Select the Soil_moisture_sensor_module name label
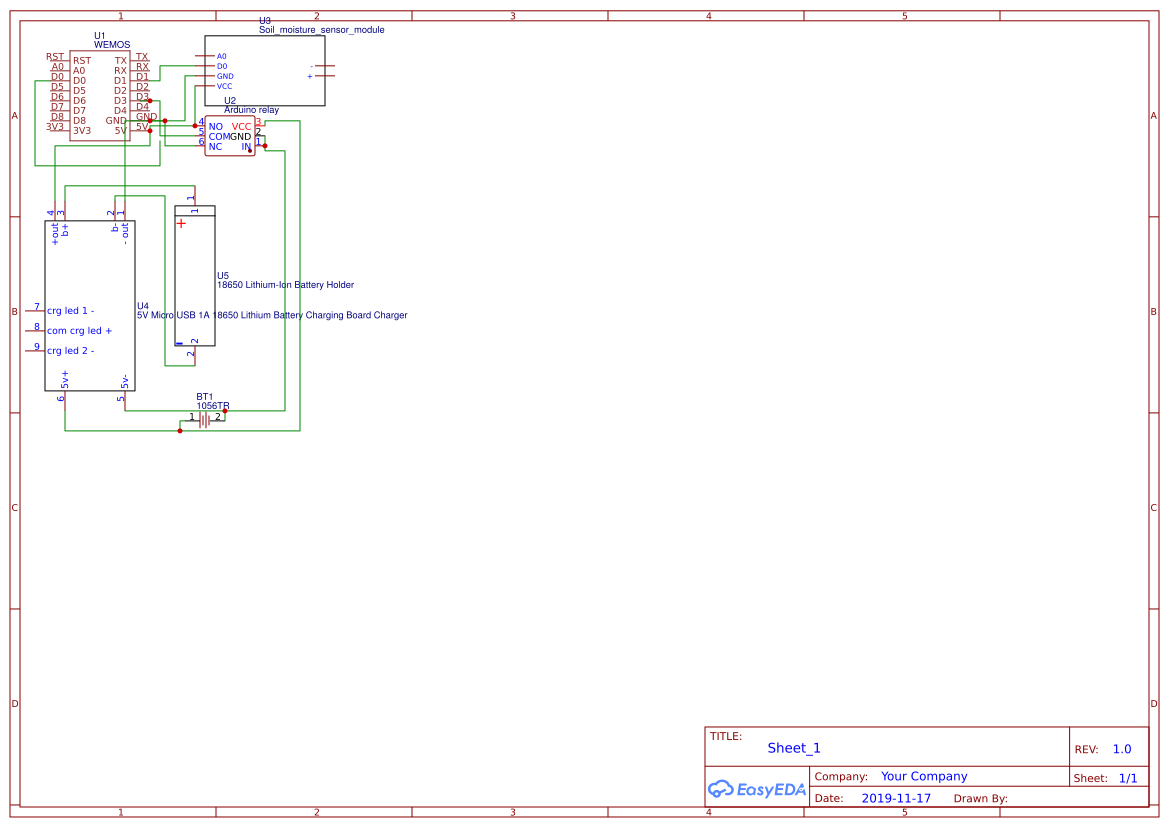The image size is (1169, 827). click(321, 30)
